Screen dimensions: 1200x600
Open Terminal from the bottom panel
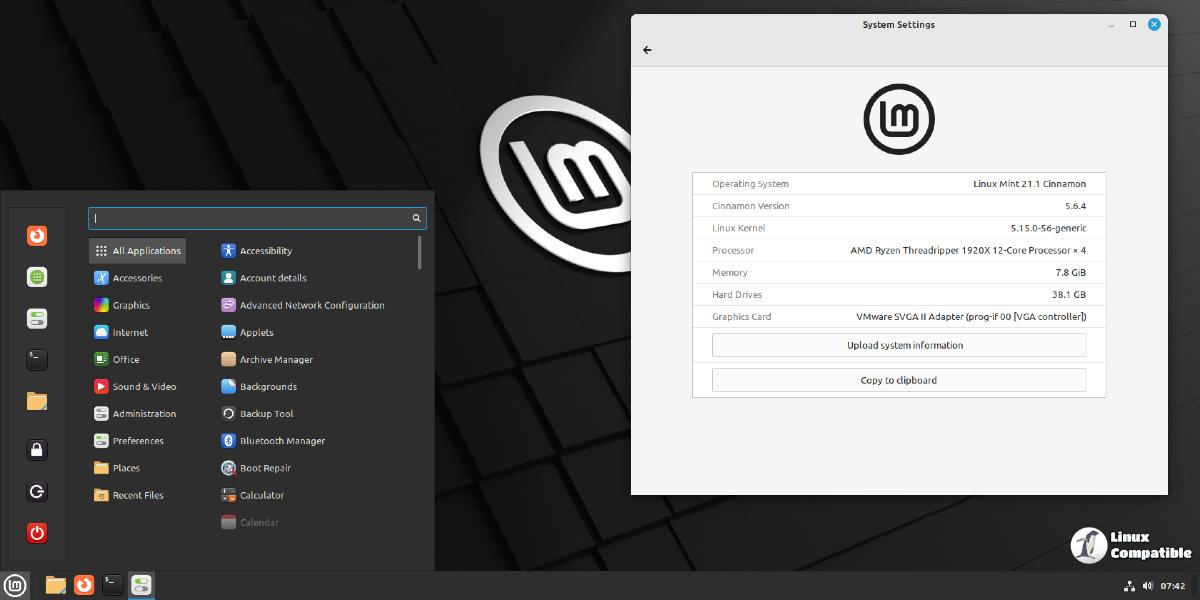(x=113, y=585)
